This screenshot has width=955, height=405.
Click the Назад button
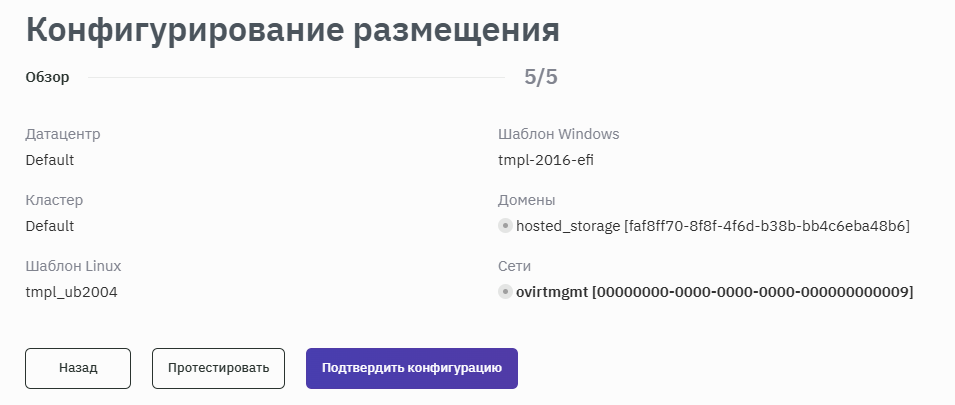[x=78, y=368]
